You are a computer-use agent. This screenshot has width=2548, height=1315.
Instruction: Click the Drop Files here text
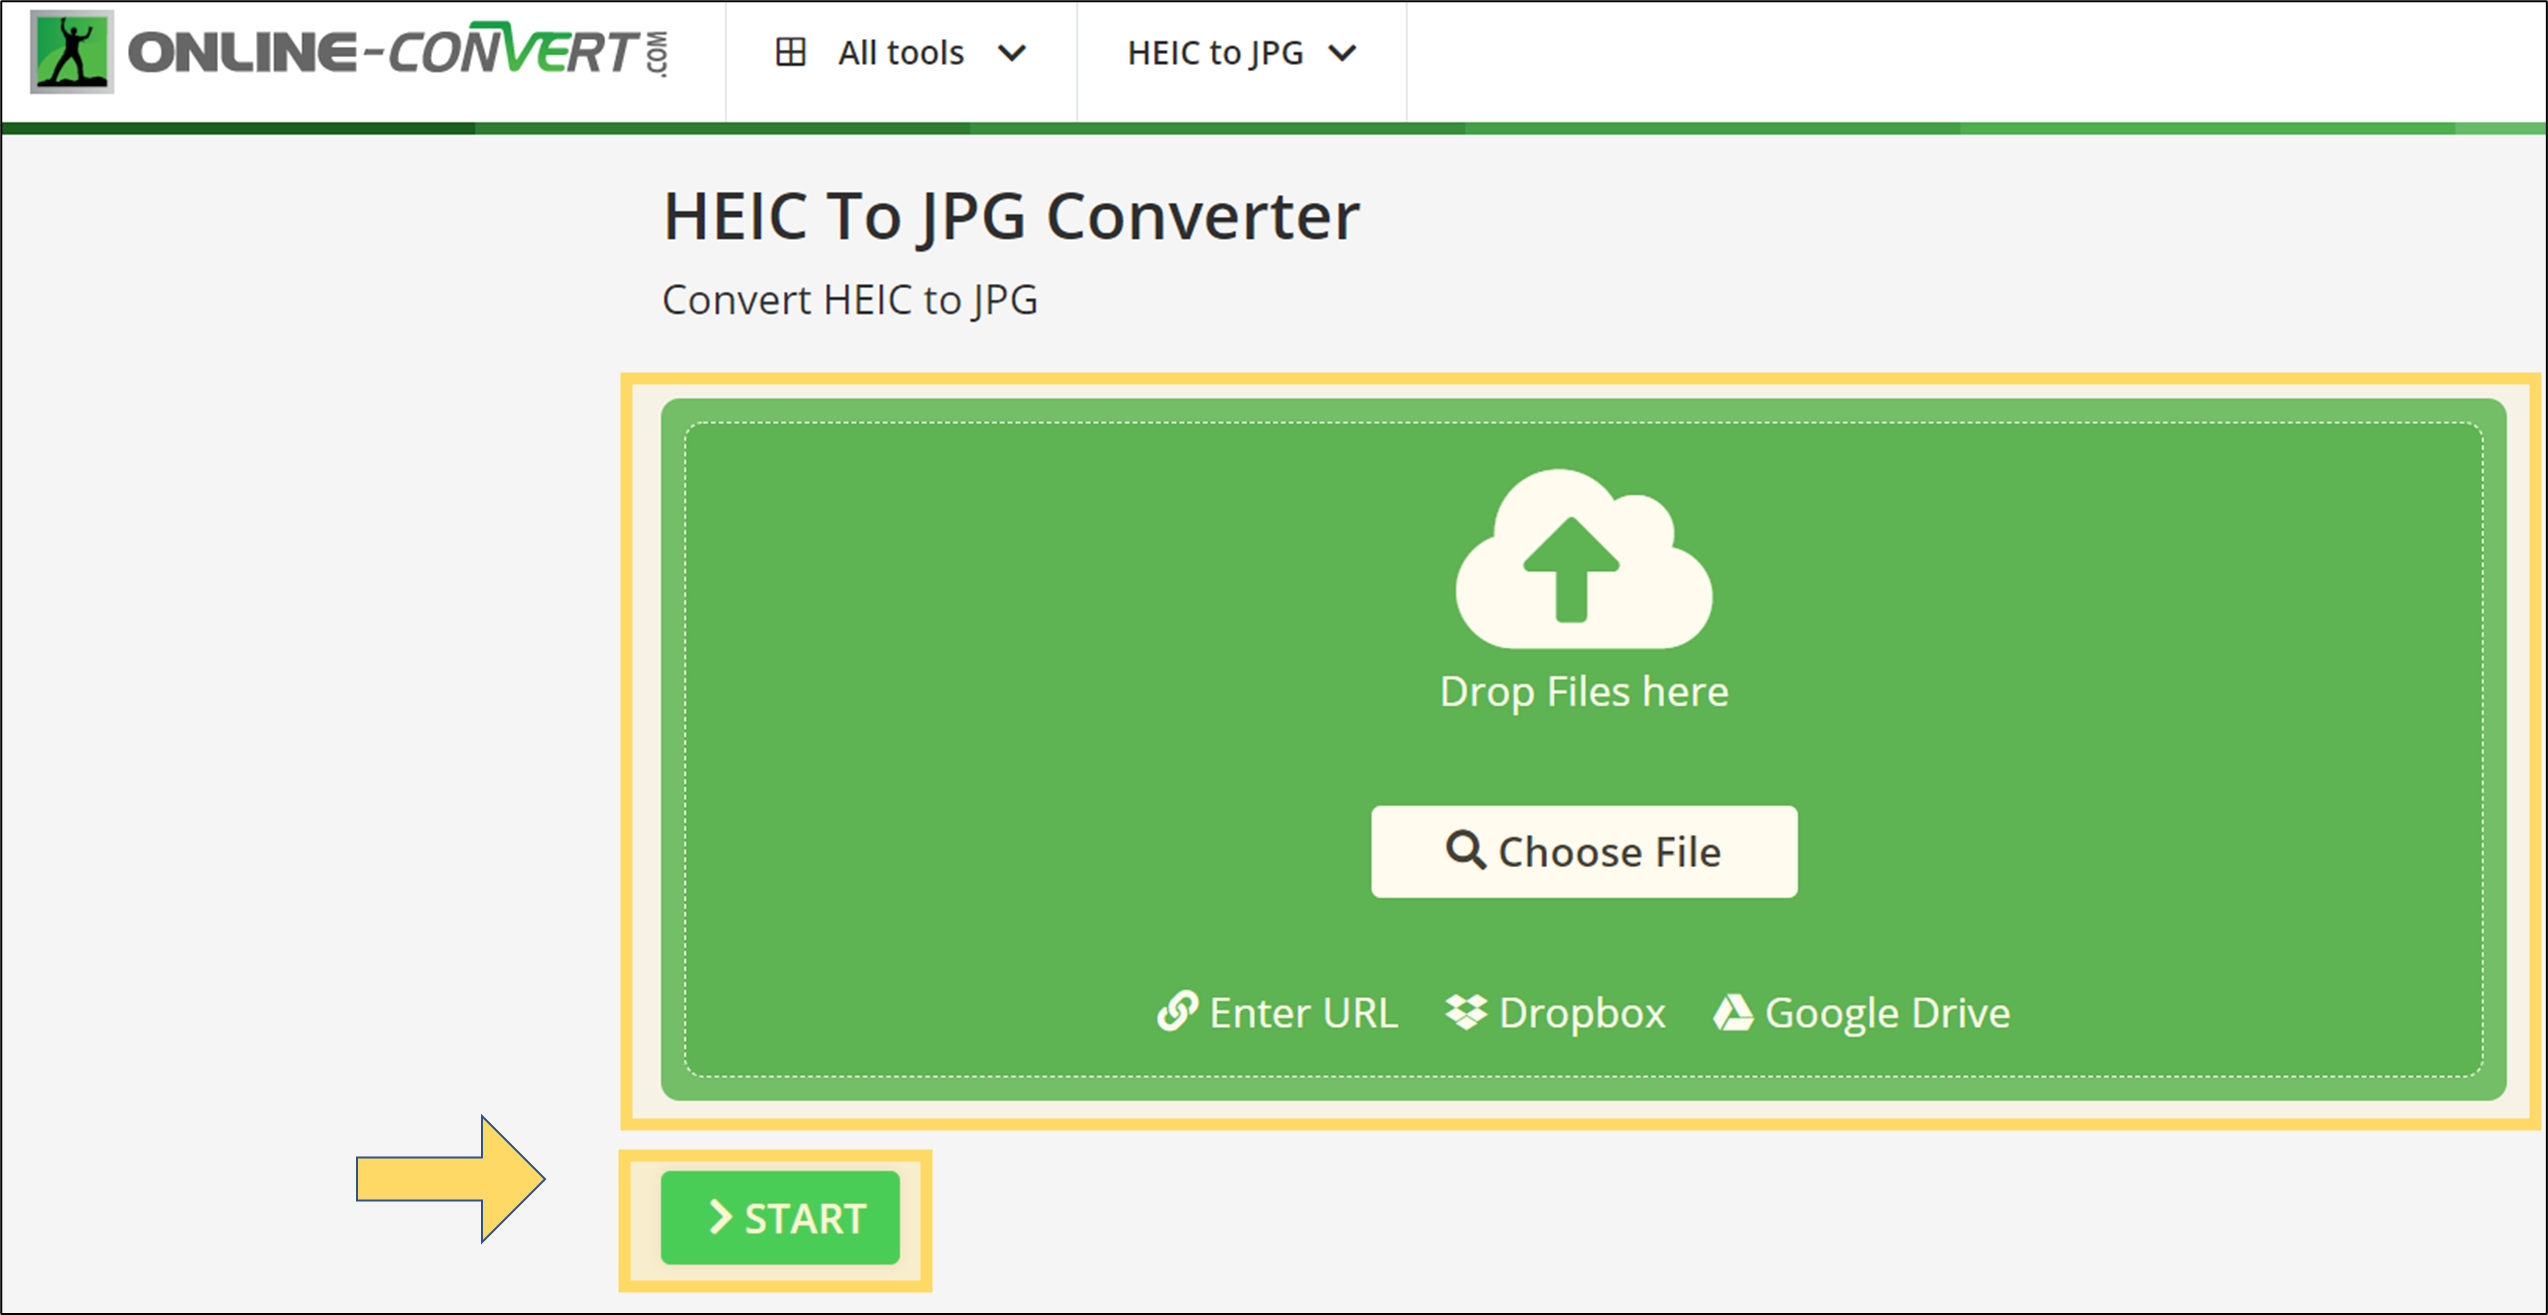[x=1583, y=692]
